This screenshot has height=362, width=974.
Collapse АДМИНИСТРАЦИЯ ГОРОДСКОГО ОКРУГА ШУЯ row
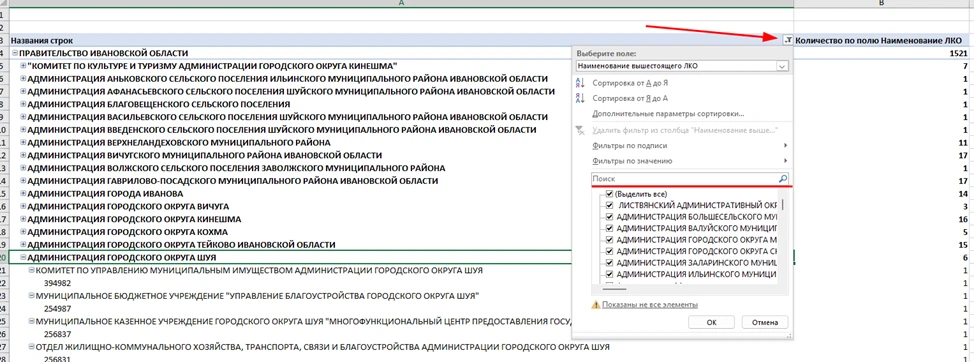click(24, 257)
